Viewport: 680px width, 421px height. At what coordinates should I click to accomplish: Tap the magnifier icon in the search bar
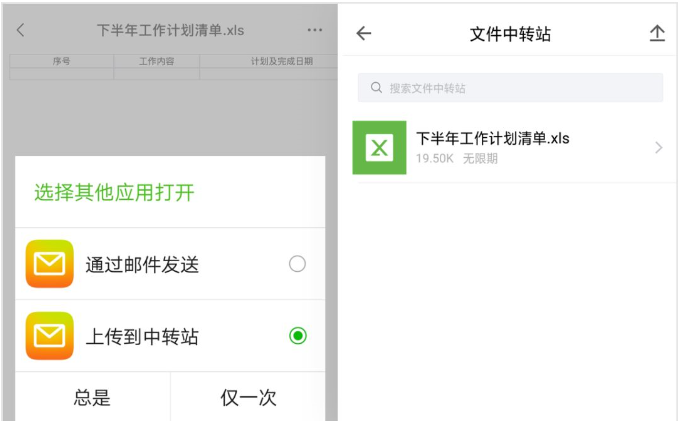point(377,88)
